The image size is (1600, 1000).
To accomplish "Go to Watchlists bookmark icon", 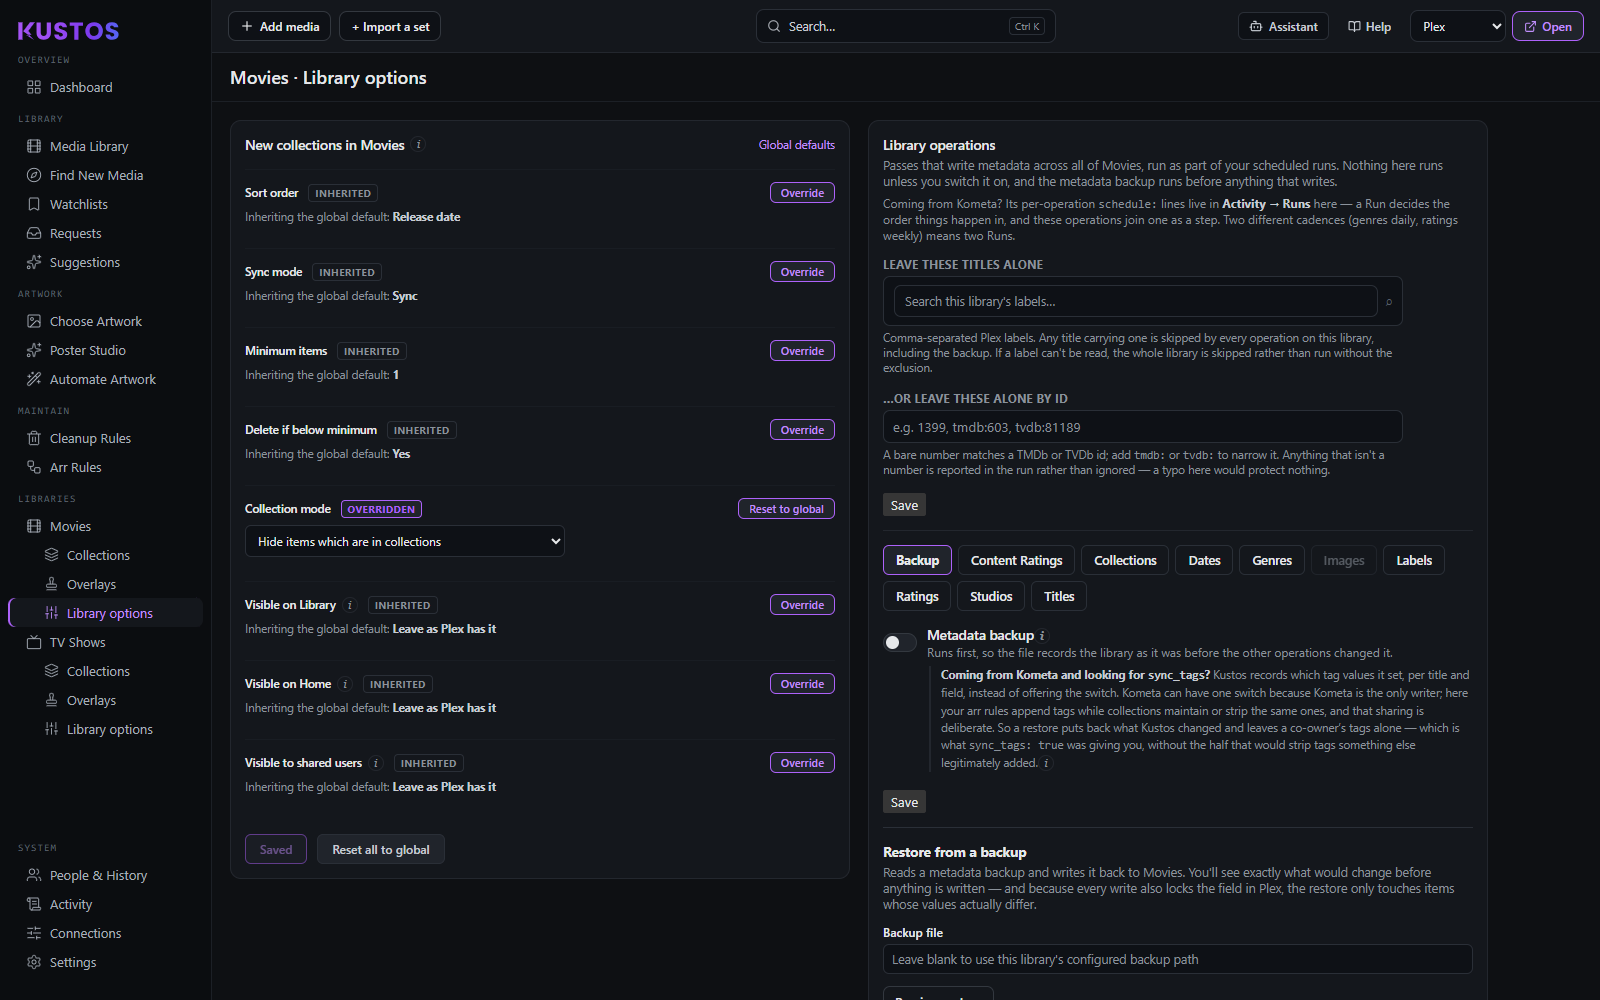I will 34,204.
